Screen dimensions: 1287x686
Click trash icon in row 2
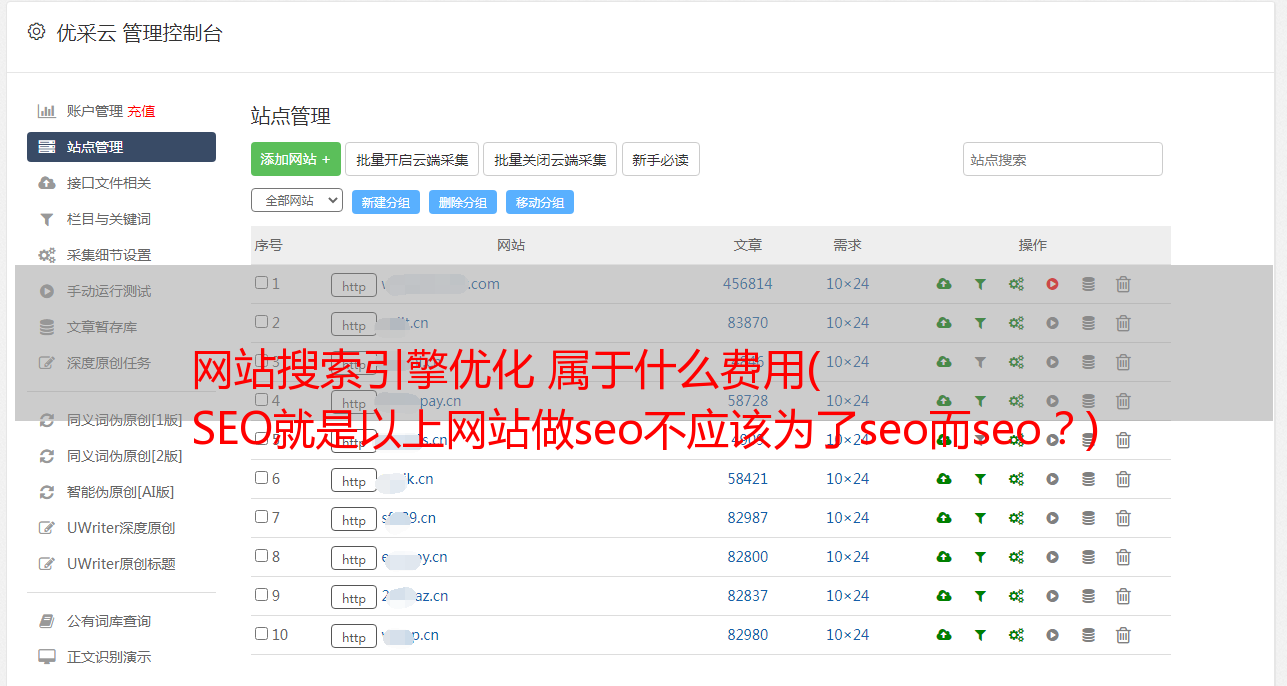coord(1123,323)
